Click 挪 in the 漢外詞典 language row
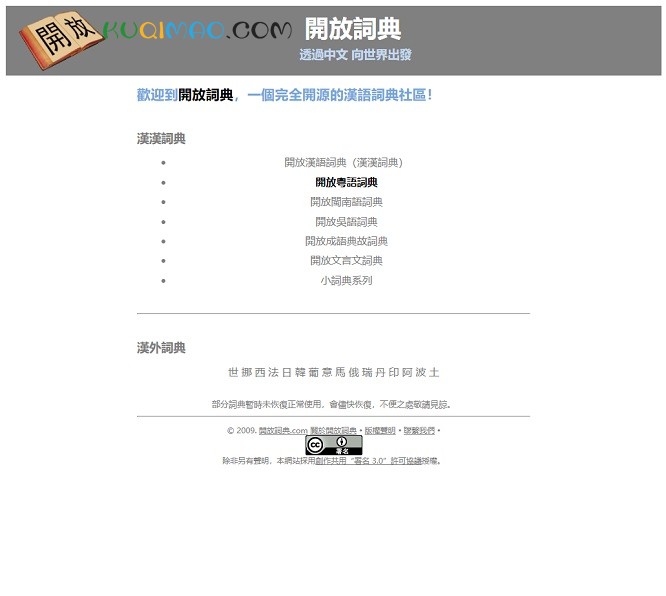666x596 pixels. tap(247, 373)
